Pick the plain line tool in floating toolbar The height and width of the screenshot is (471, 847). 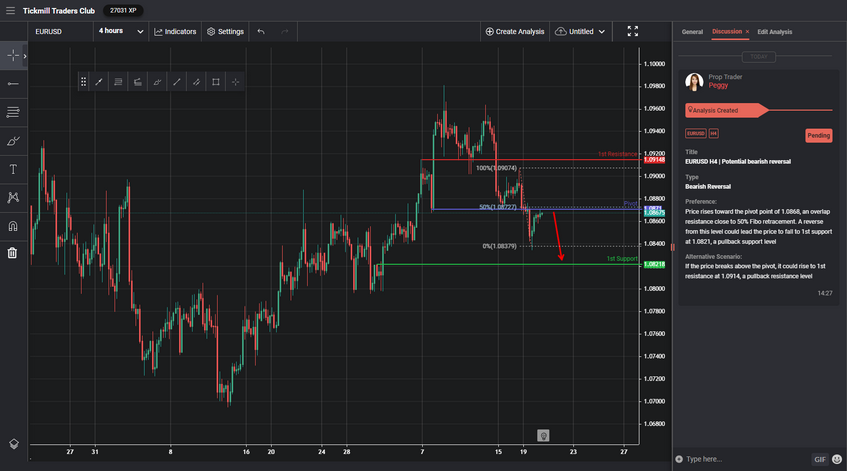point(177,82)
